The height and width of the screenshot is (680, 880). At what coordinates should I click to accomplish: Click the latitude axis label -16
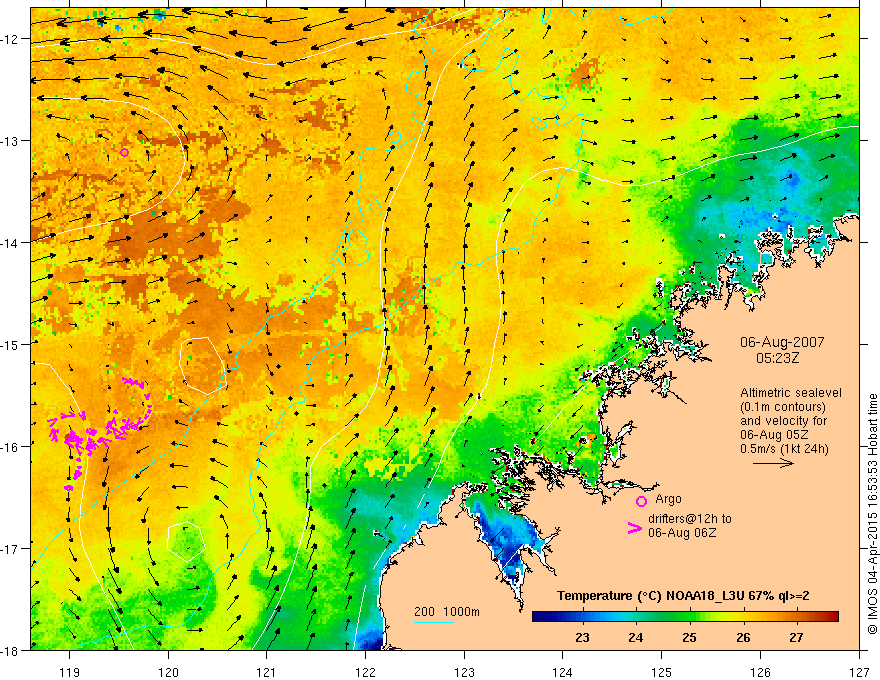pos(11,447)
